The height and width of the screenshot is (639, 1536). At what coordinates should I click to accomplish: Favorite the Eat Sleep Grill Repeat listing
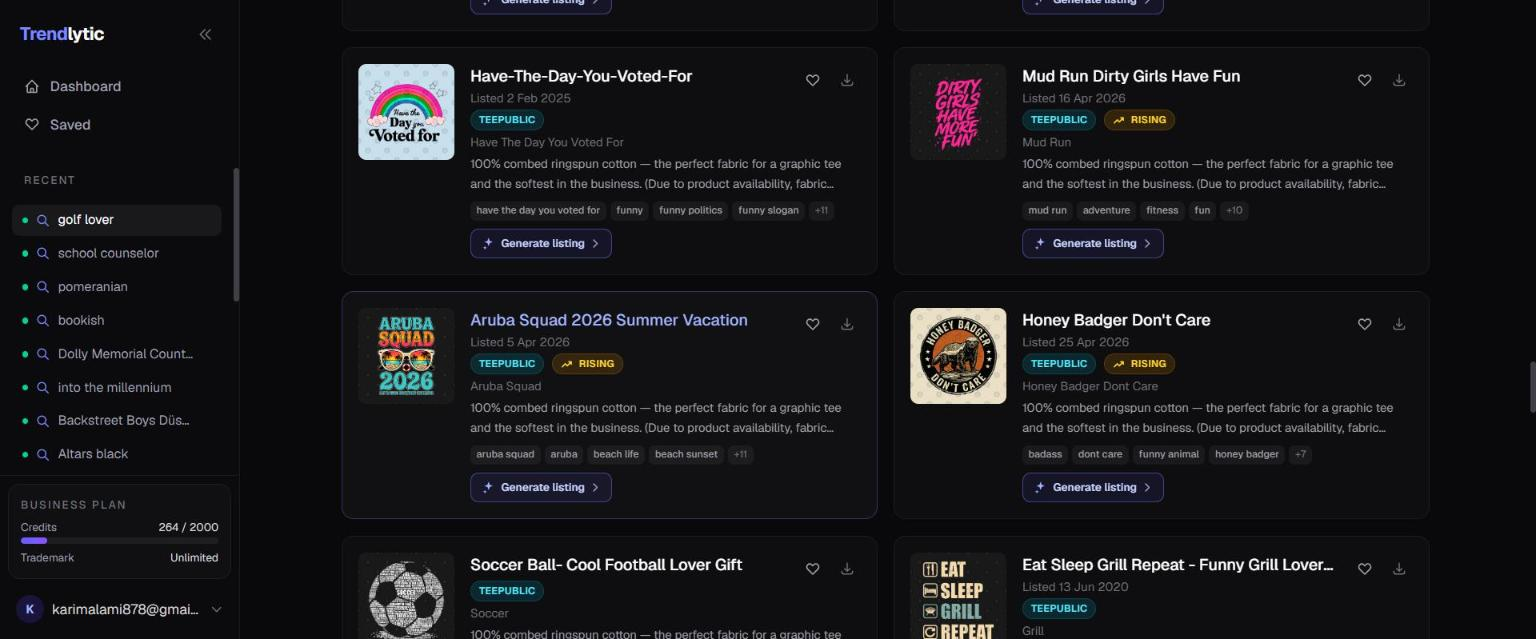1365,569
